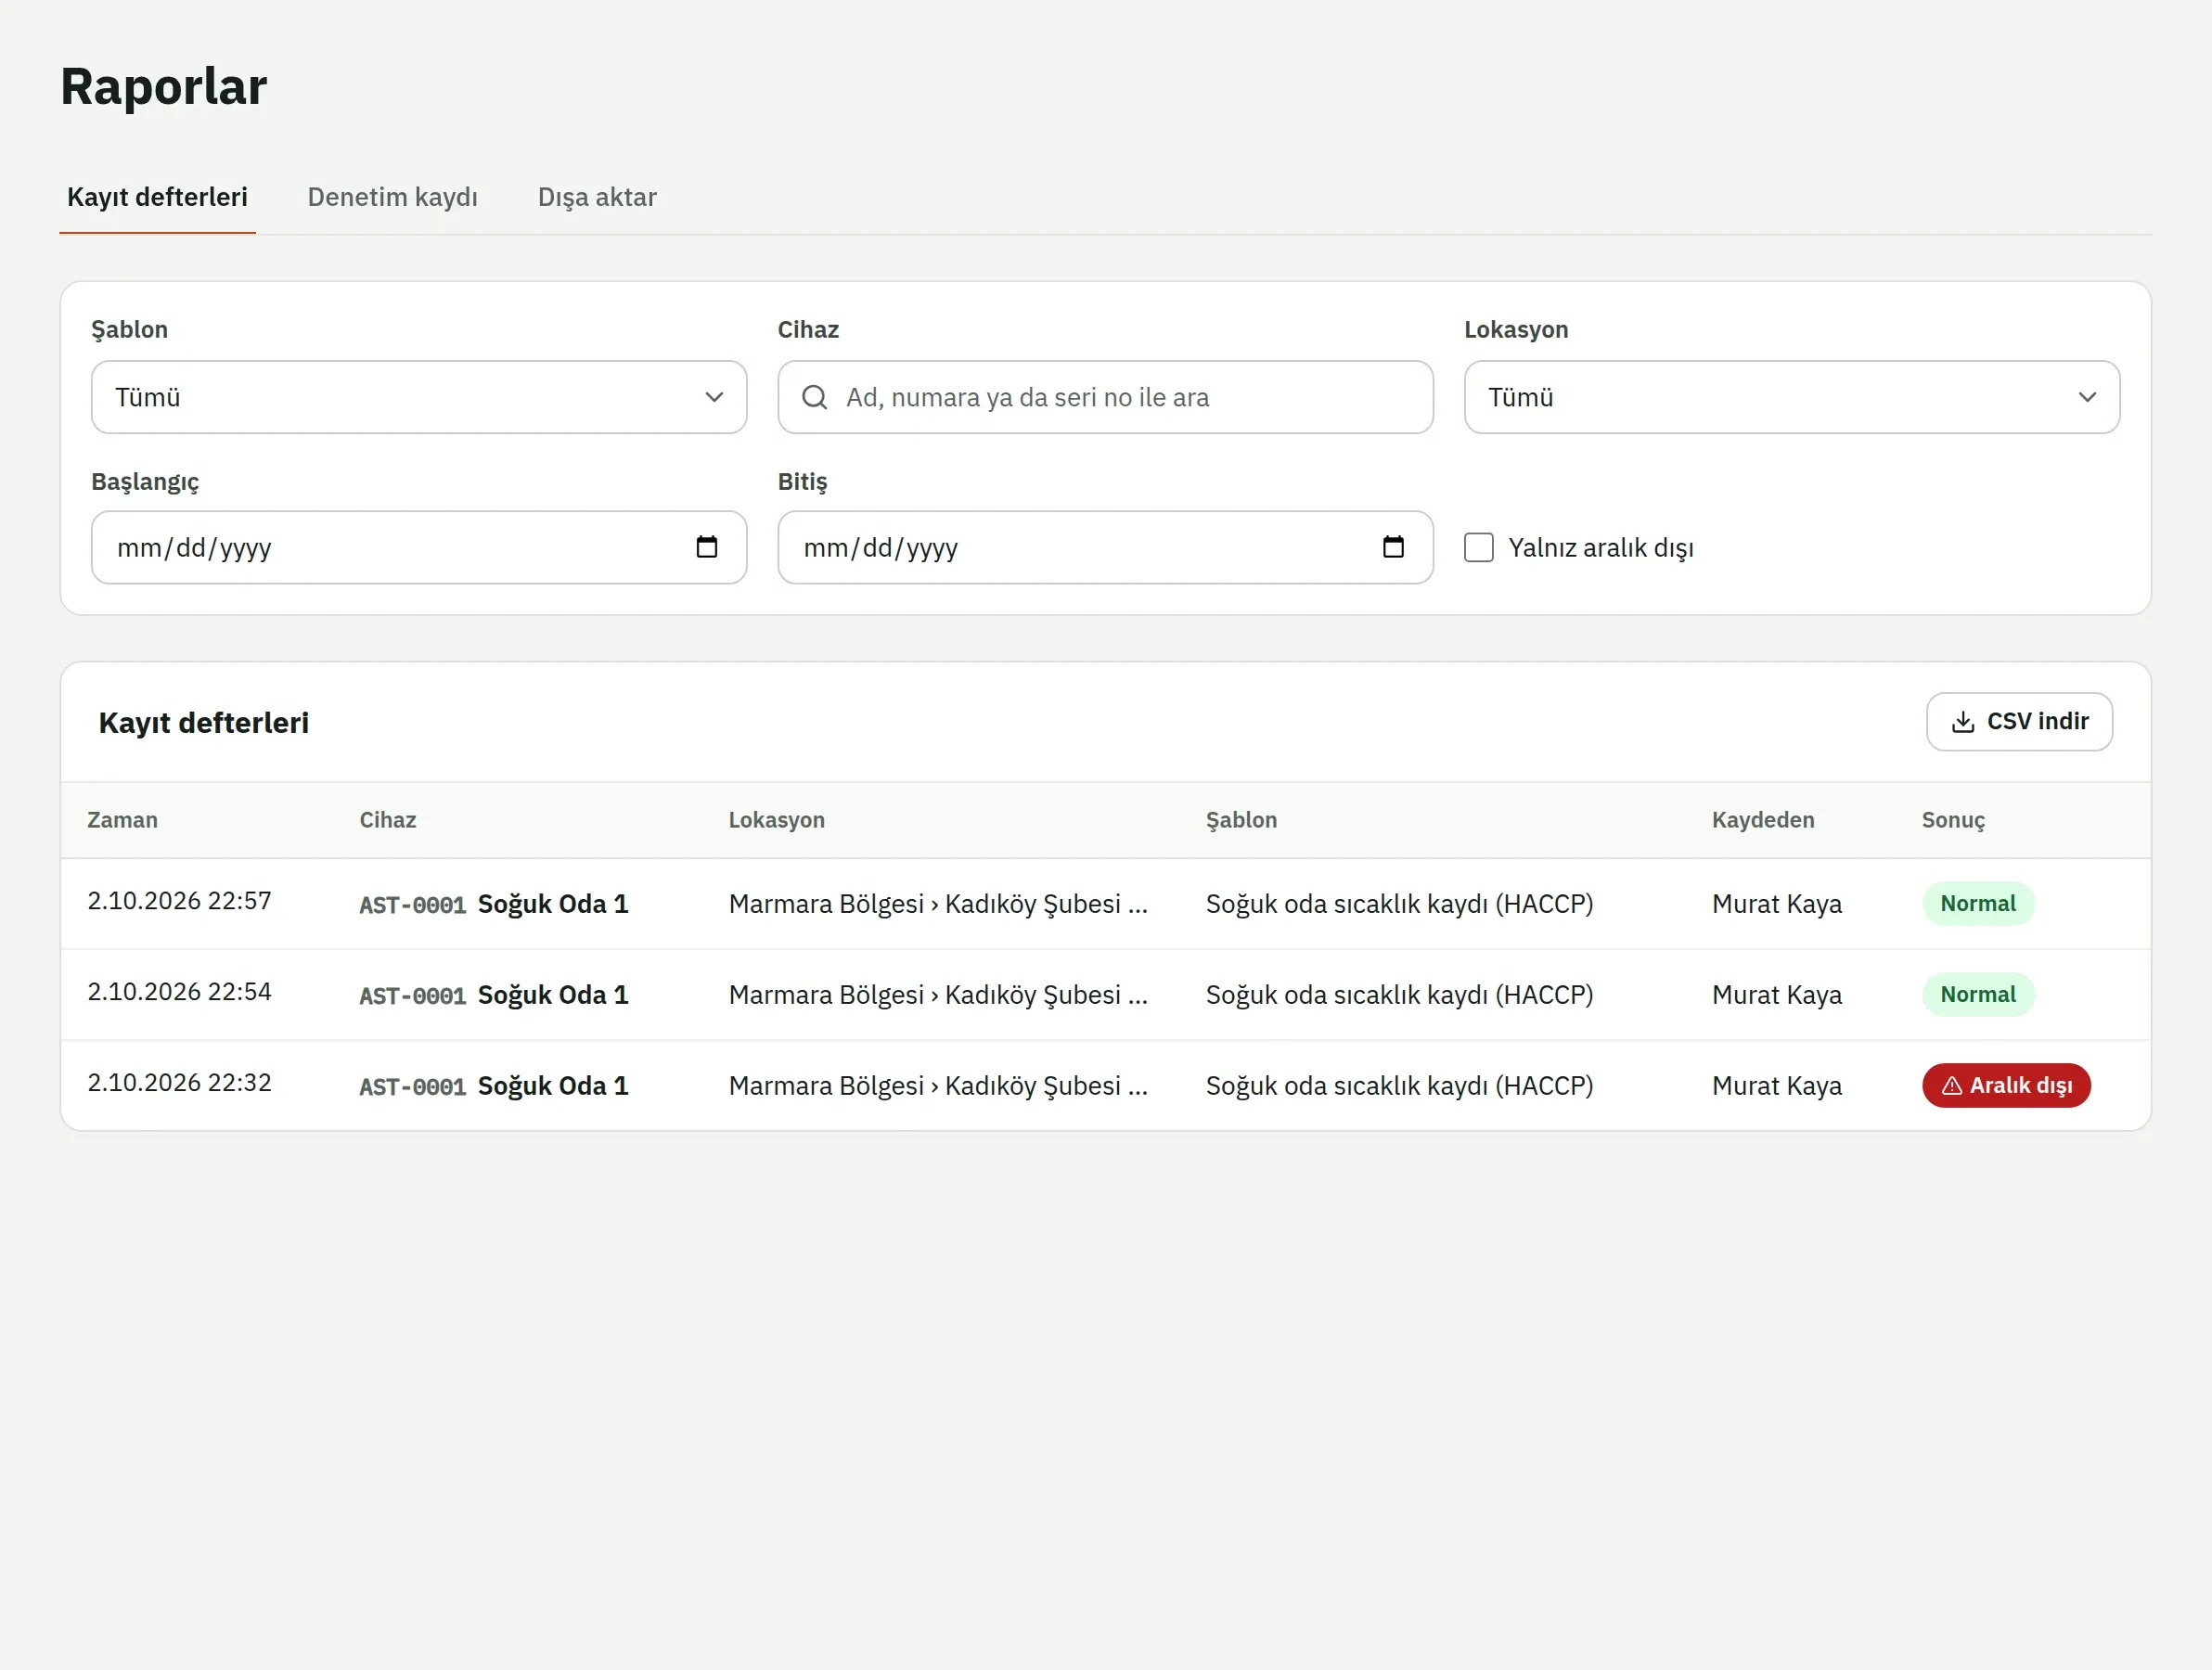Click the Sonuç column header
2212x1670 pixels.
[1953, 820]
